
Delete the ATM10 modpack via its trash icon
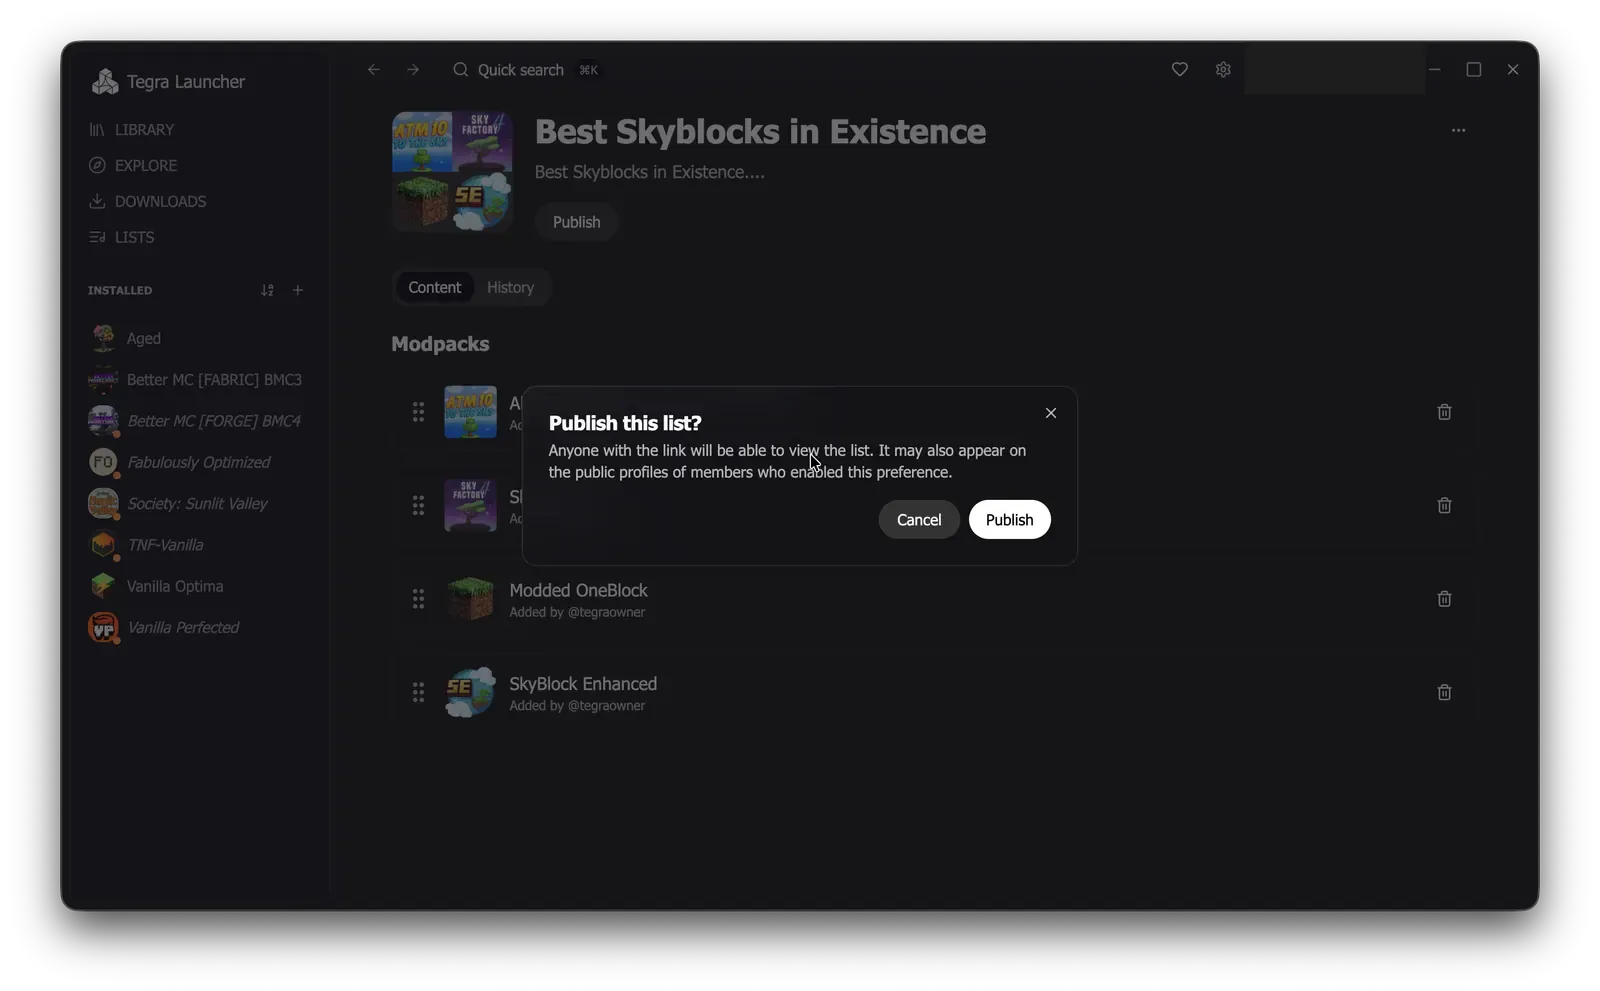click(1444, 412)
